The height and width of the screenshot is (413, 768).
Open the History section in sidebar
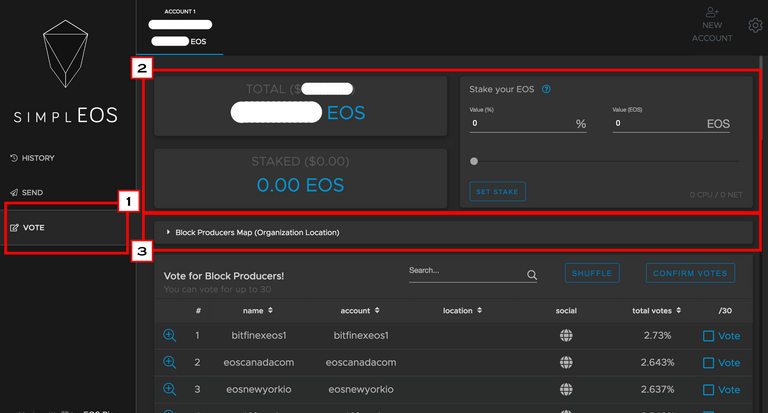click(x=32, y=158)
